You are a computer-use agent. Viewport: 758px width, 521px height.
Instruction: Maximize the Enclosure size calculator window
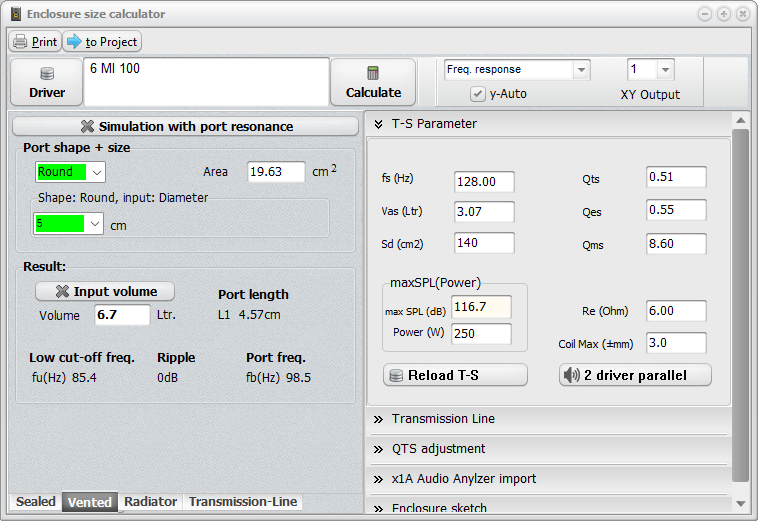(724, 14)
